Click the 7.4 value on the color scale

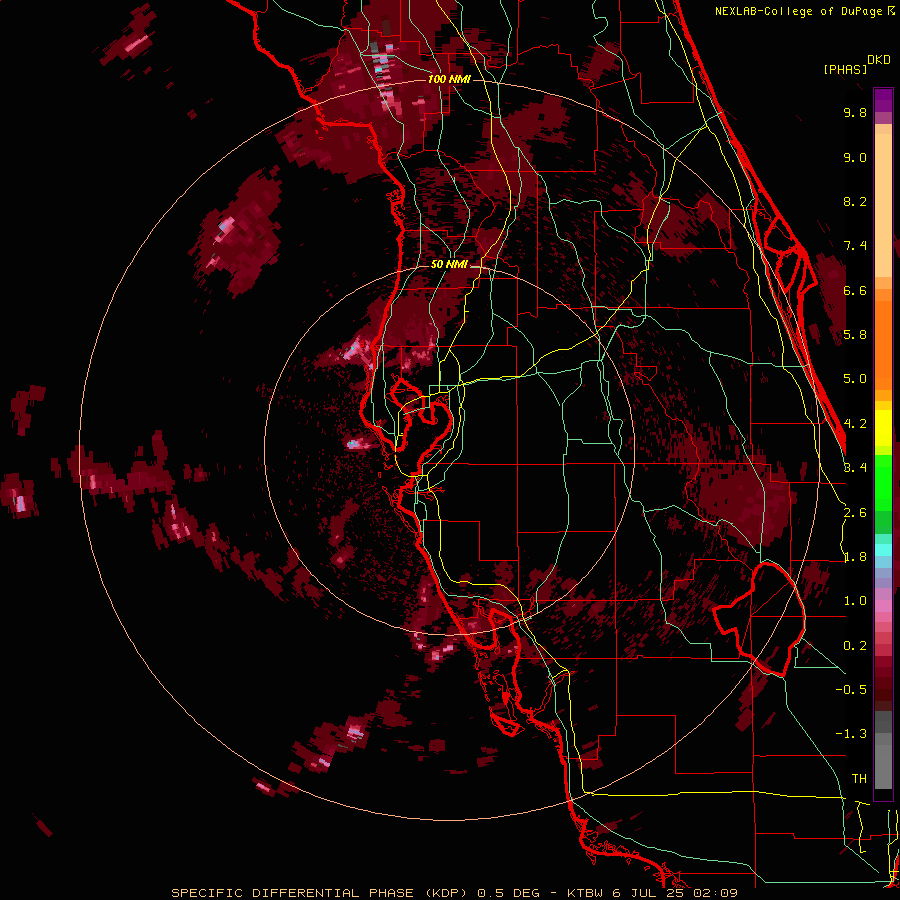coord(855,246)
